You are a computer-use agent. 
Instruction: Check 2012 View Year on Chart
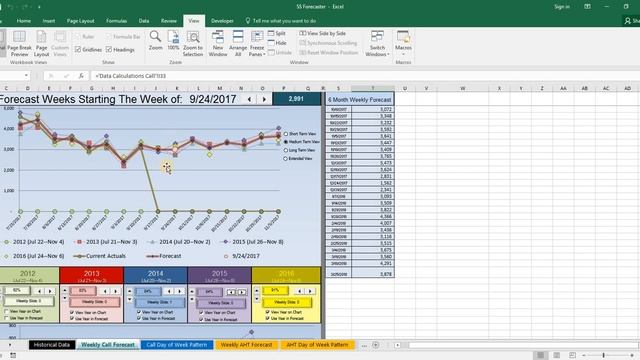(7, 311)
